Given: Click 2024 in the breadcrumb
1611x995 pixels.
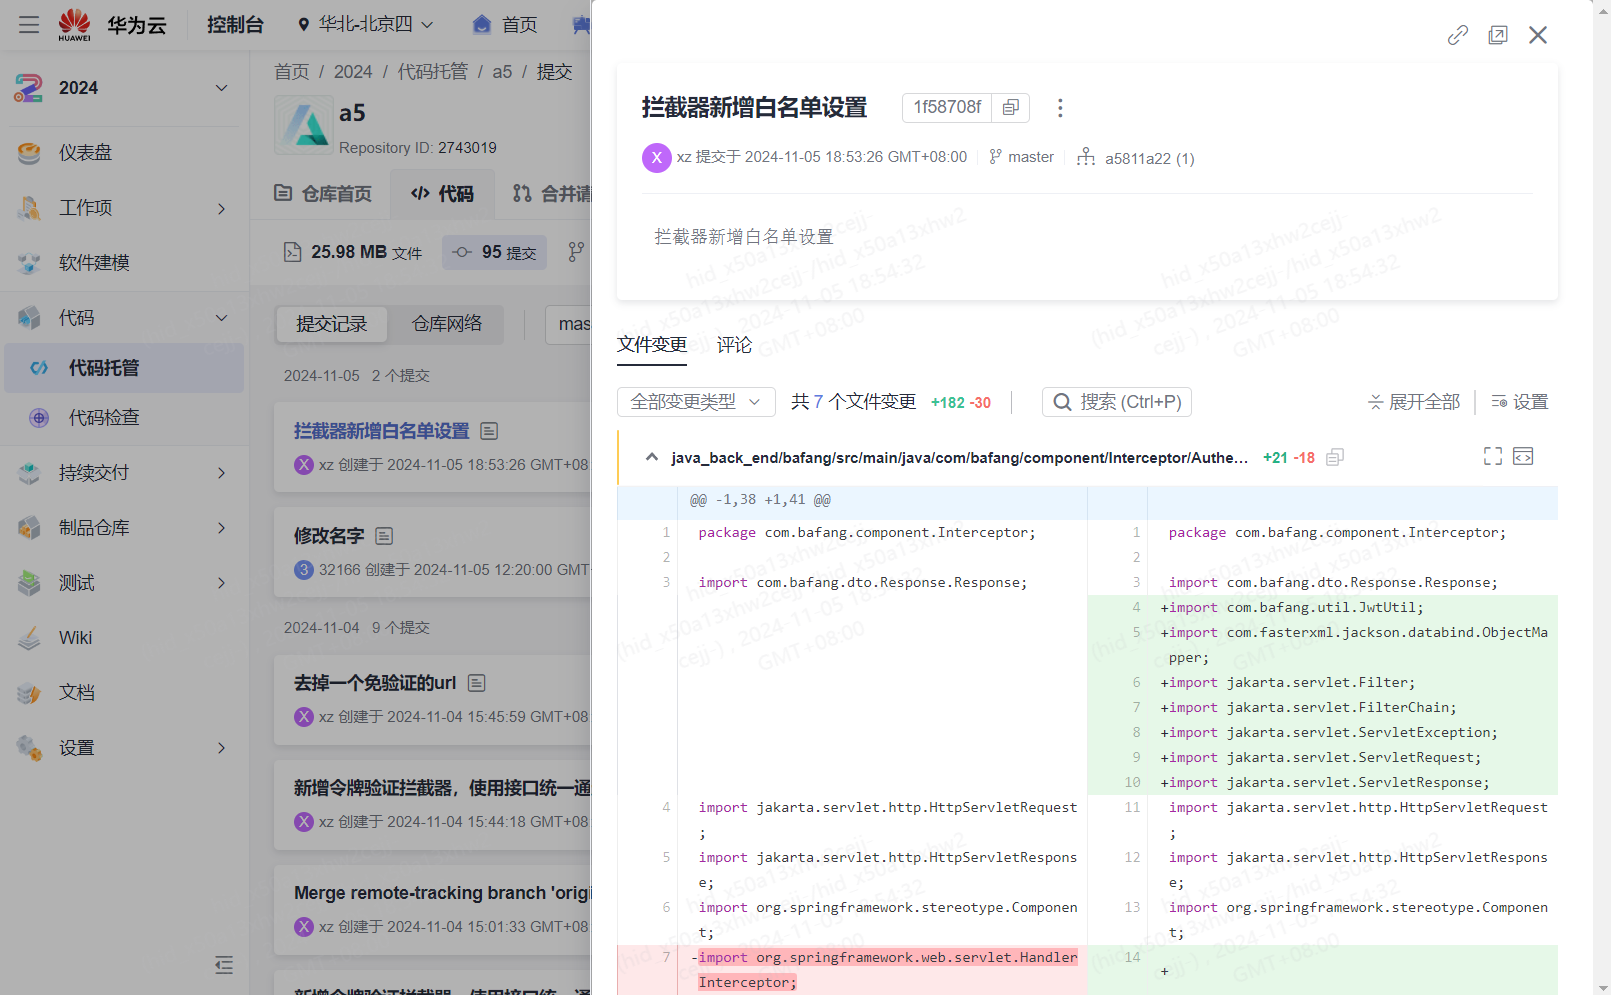Looking at the screenshot, I should (x=353, y=72).
